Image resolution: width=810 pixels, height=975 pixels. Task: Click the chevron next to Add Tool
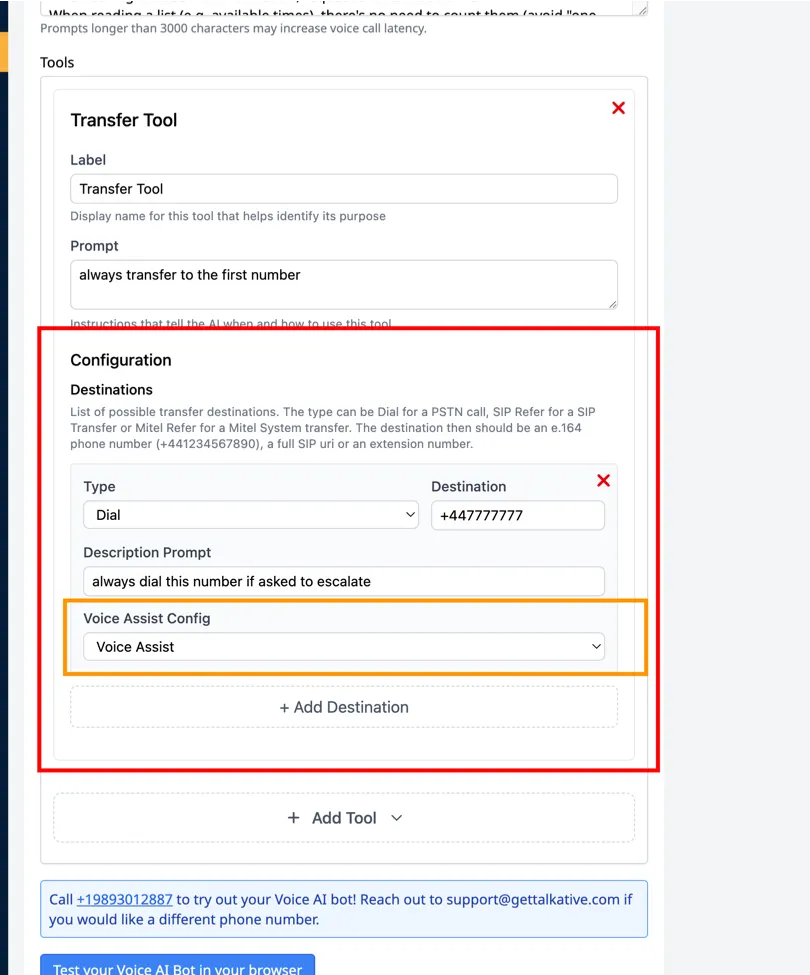pos(396,818)
